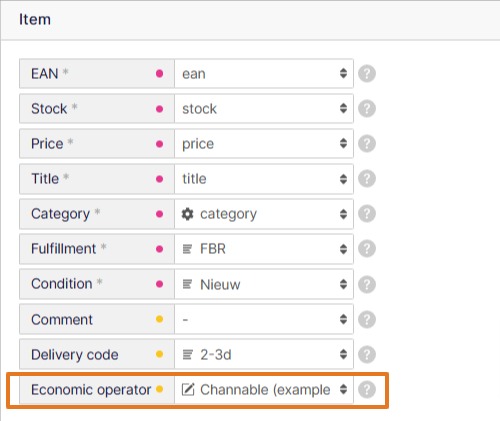Open the EAN field dropdown
The width and height of the screenshot is (500, 421).
(264, 74)
